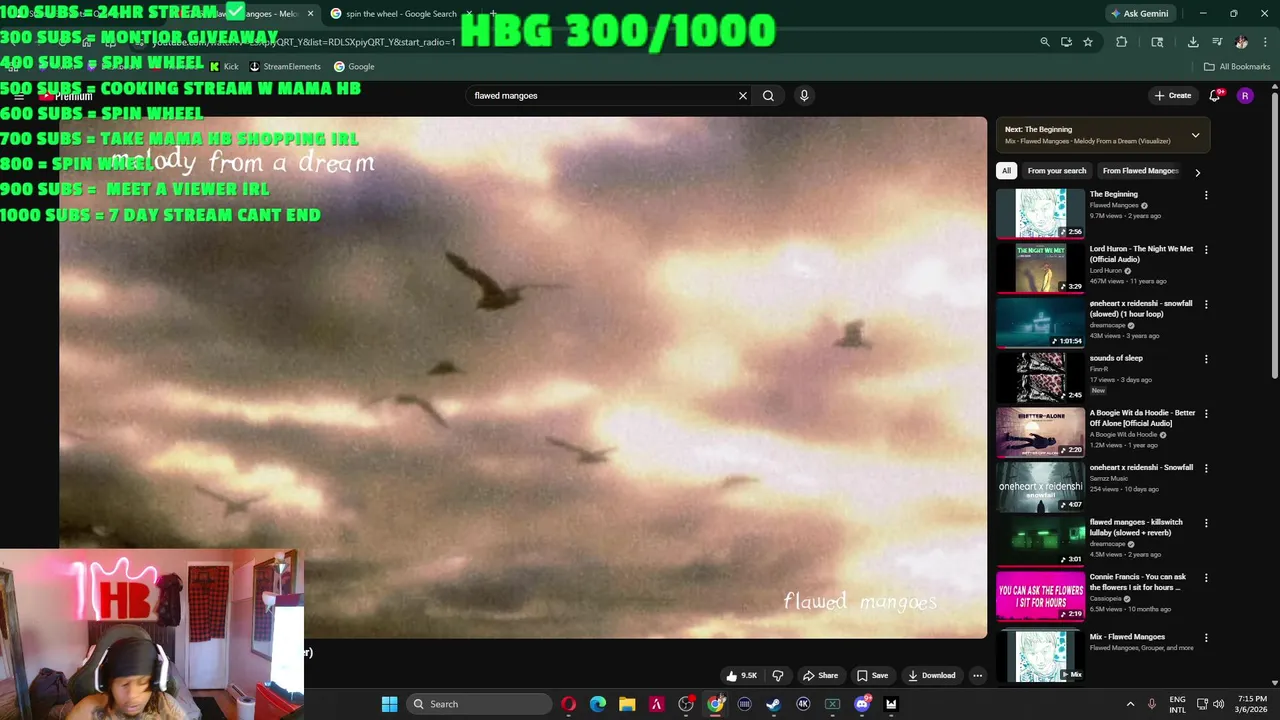Image resolution: width=1280 pixels, height=720 pixels.
Task: Click the Ask Gemini button
Action: pos(1139,14)
